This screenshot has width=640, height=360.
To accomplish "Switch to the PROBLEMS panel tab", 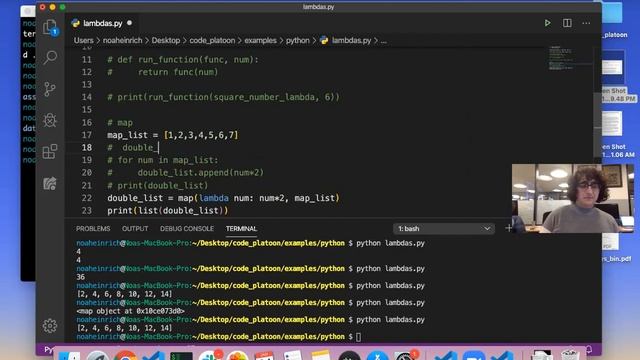I will click(93, 229).
